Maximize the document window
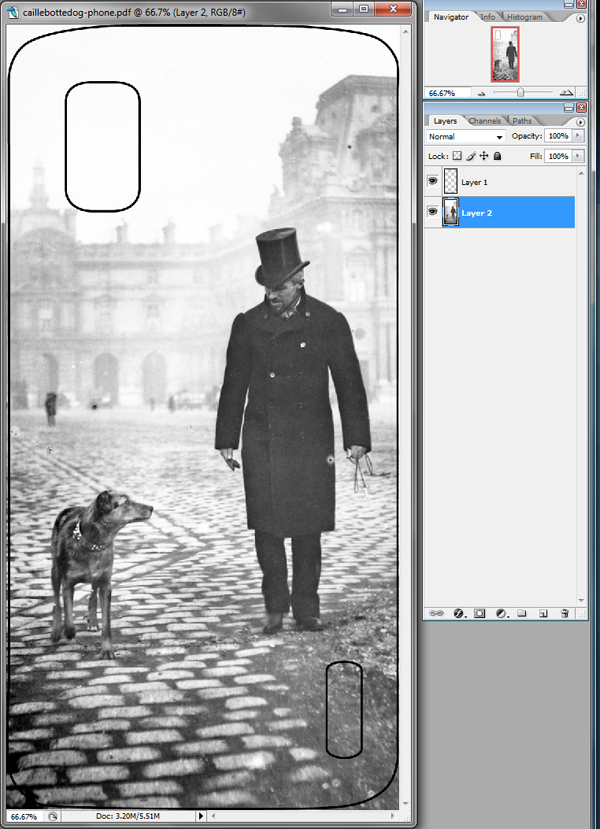The height and width of the screenshot is (829, 600). click(x=364, y=9)
